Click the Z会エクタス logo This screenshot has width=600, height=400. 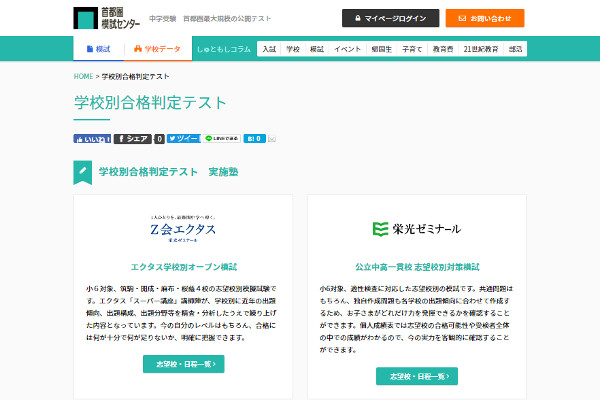point(183,229)
